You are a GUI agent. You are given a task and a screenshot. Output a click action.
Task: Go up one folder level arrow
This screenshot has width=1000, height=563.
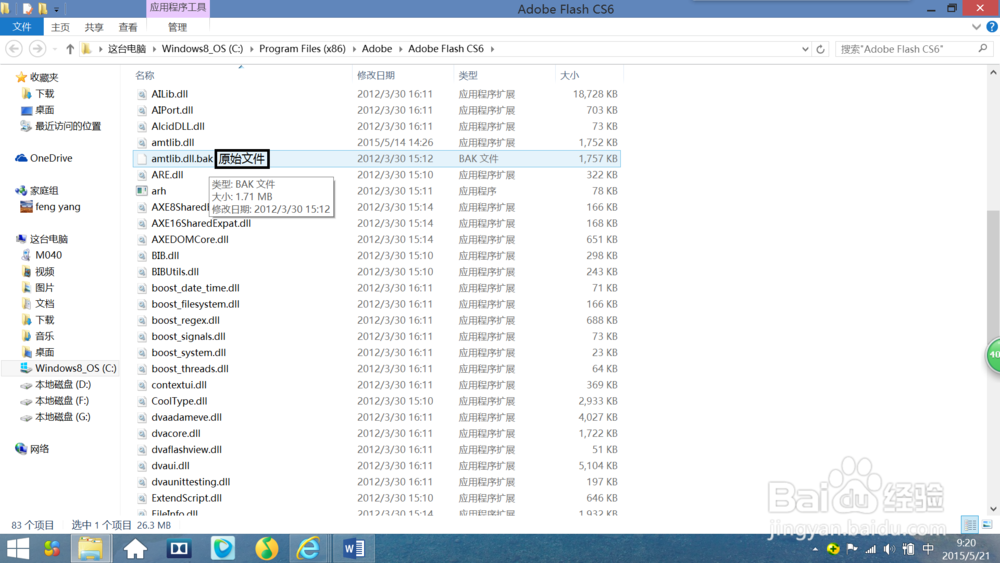click(70, 49)
